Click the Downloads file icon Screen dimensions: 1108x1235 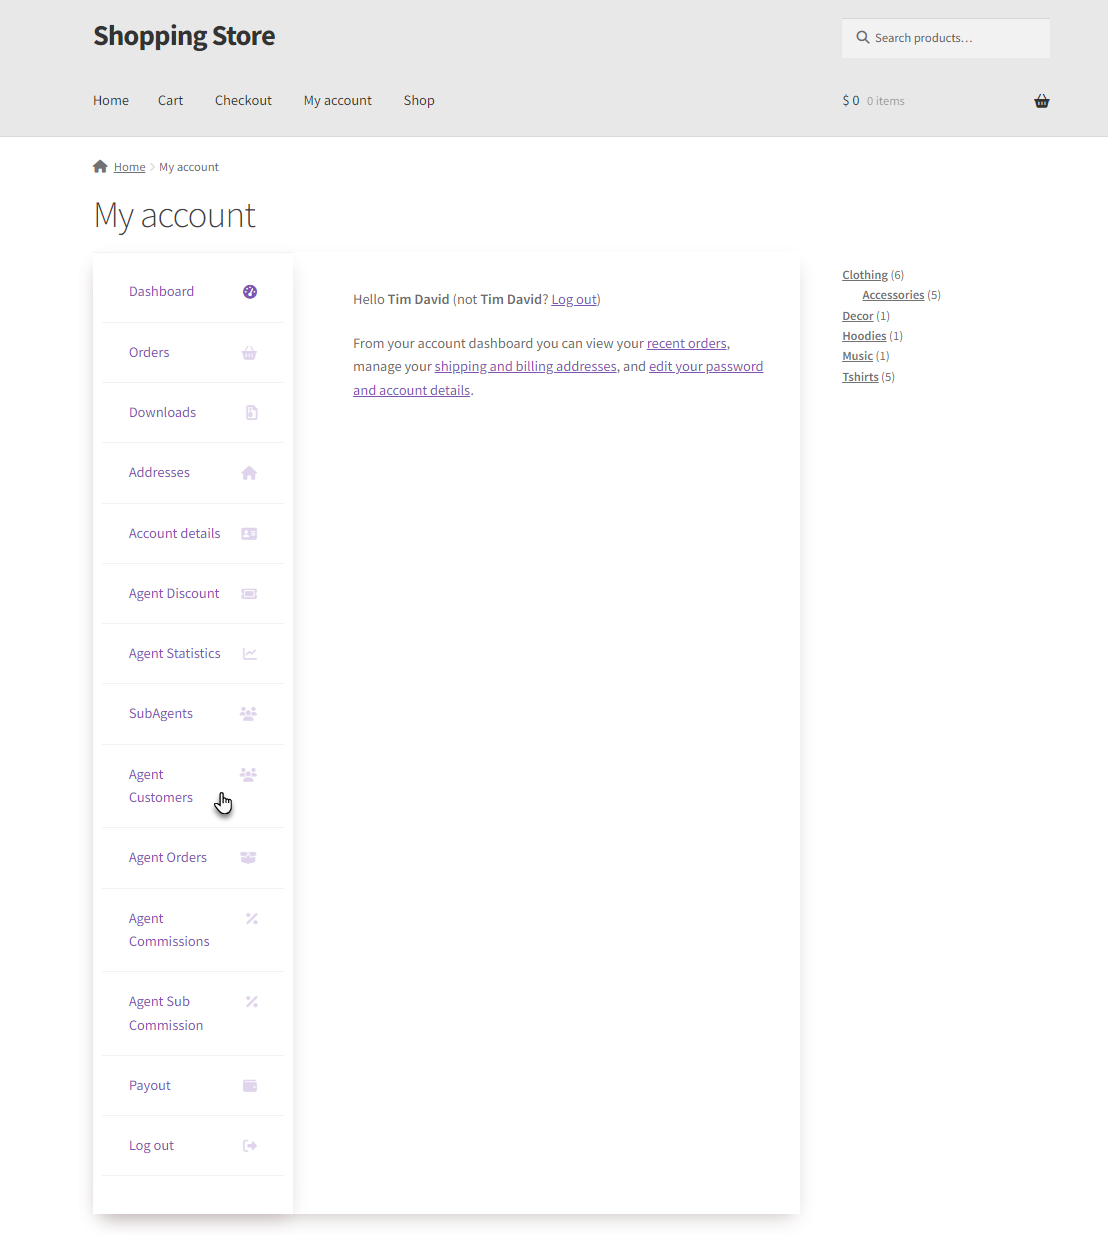click(x=252, y=413)
